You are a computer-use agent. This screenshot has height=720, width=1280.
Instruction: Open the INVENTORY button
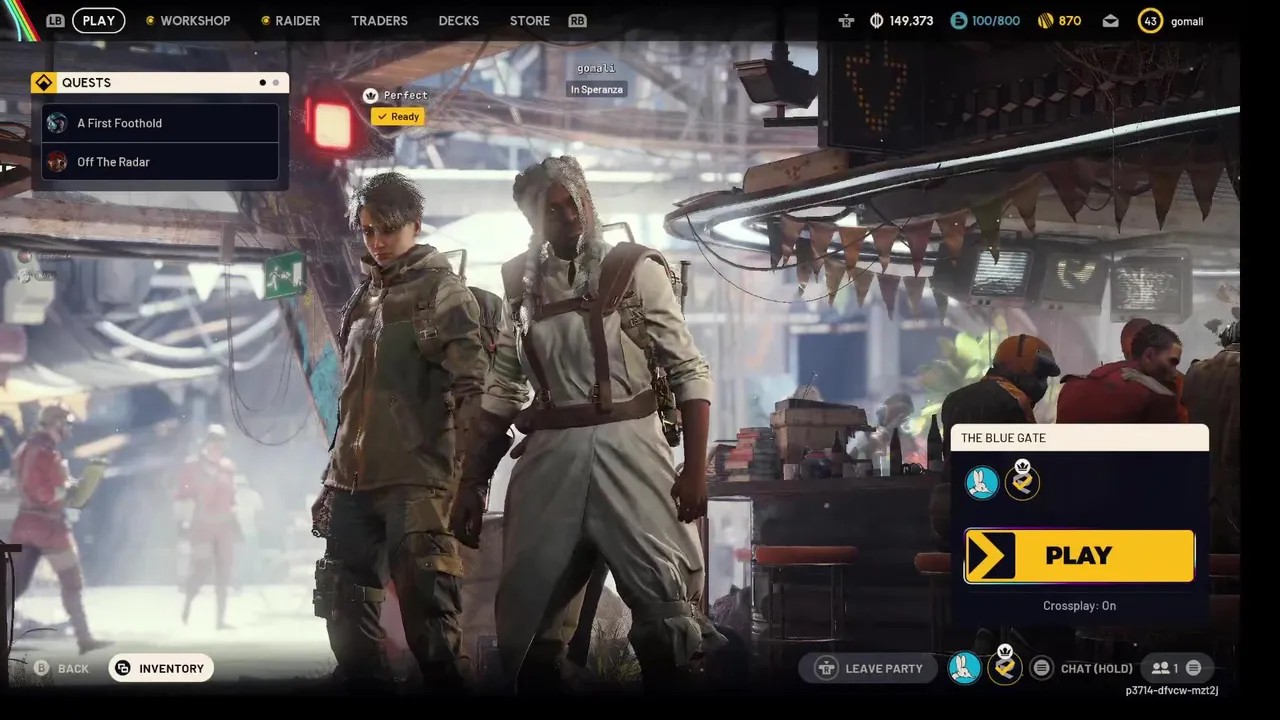[x=161, y=668]
